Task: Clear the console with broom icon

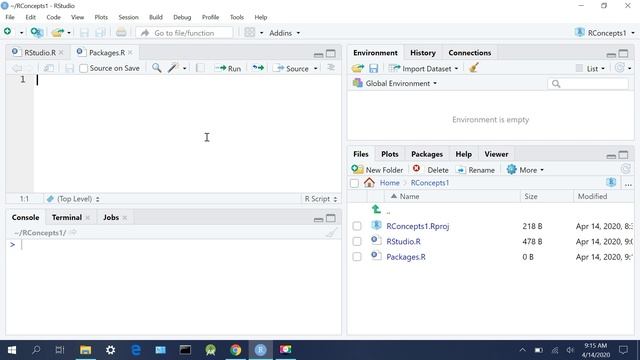Action: [332, 233]
